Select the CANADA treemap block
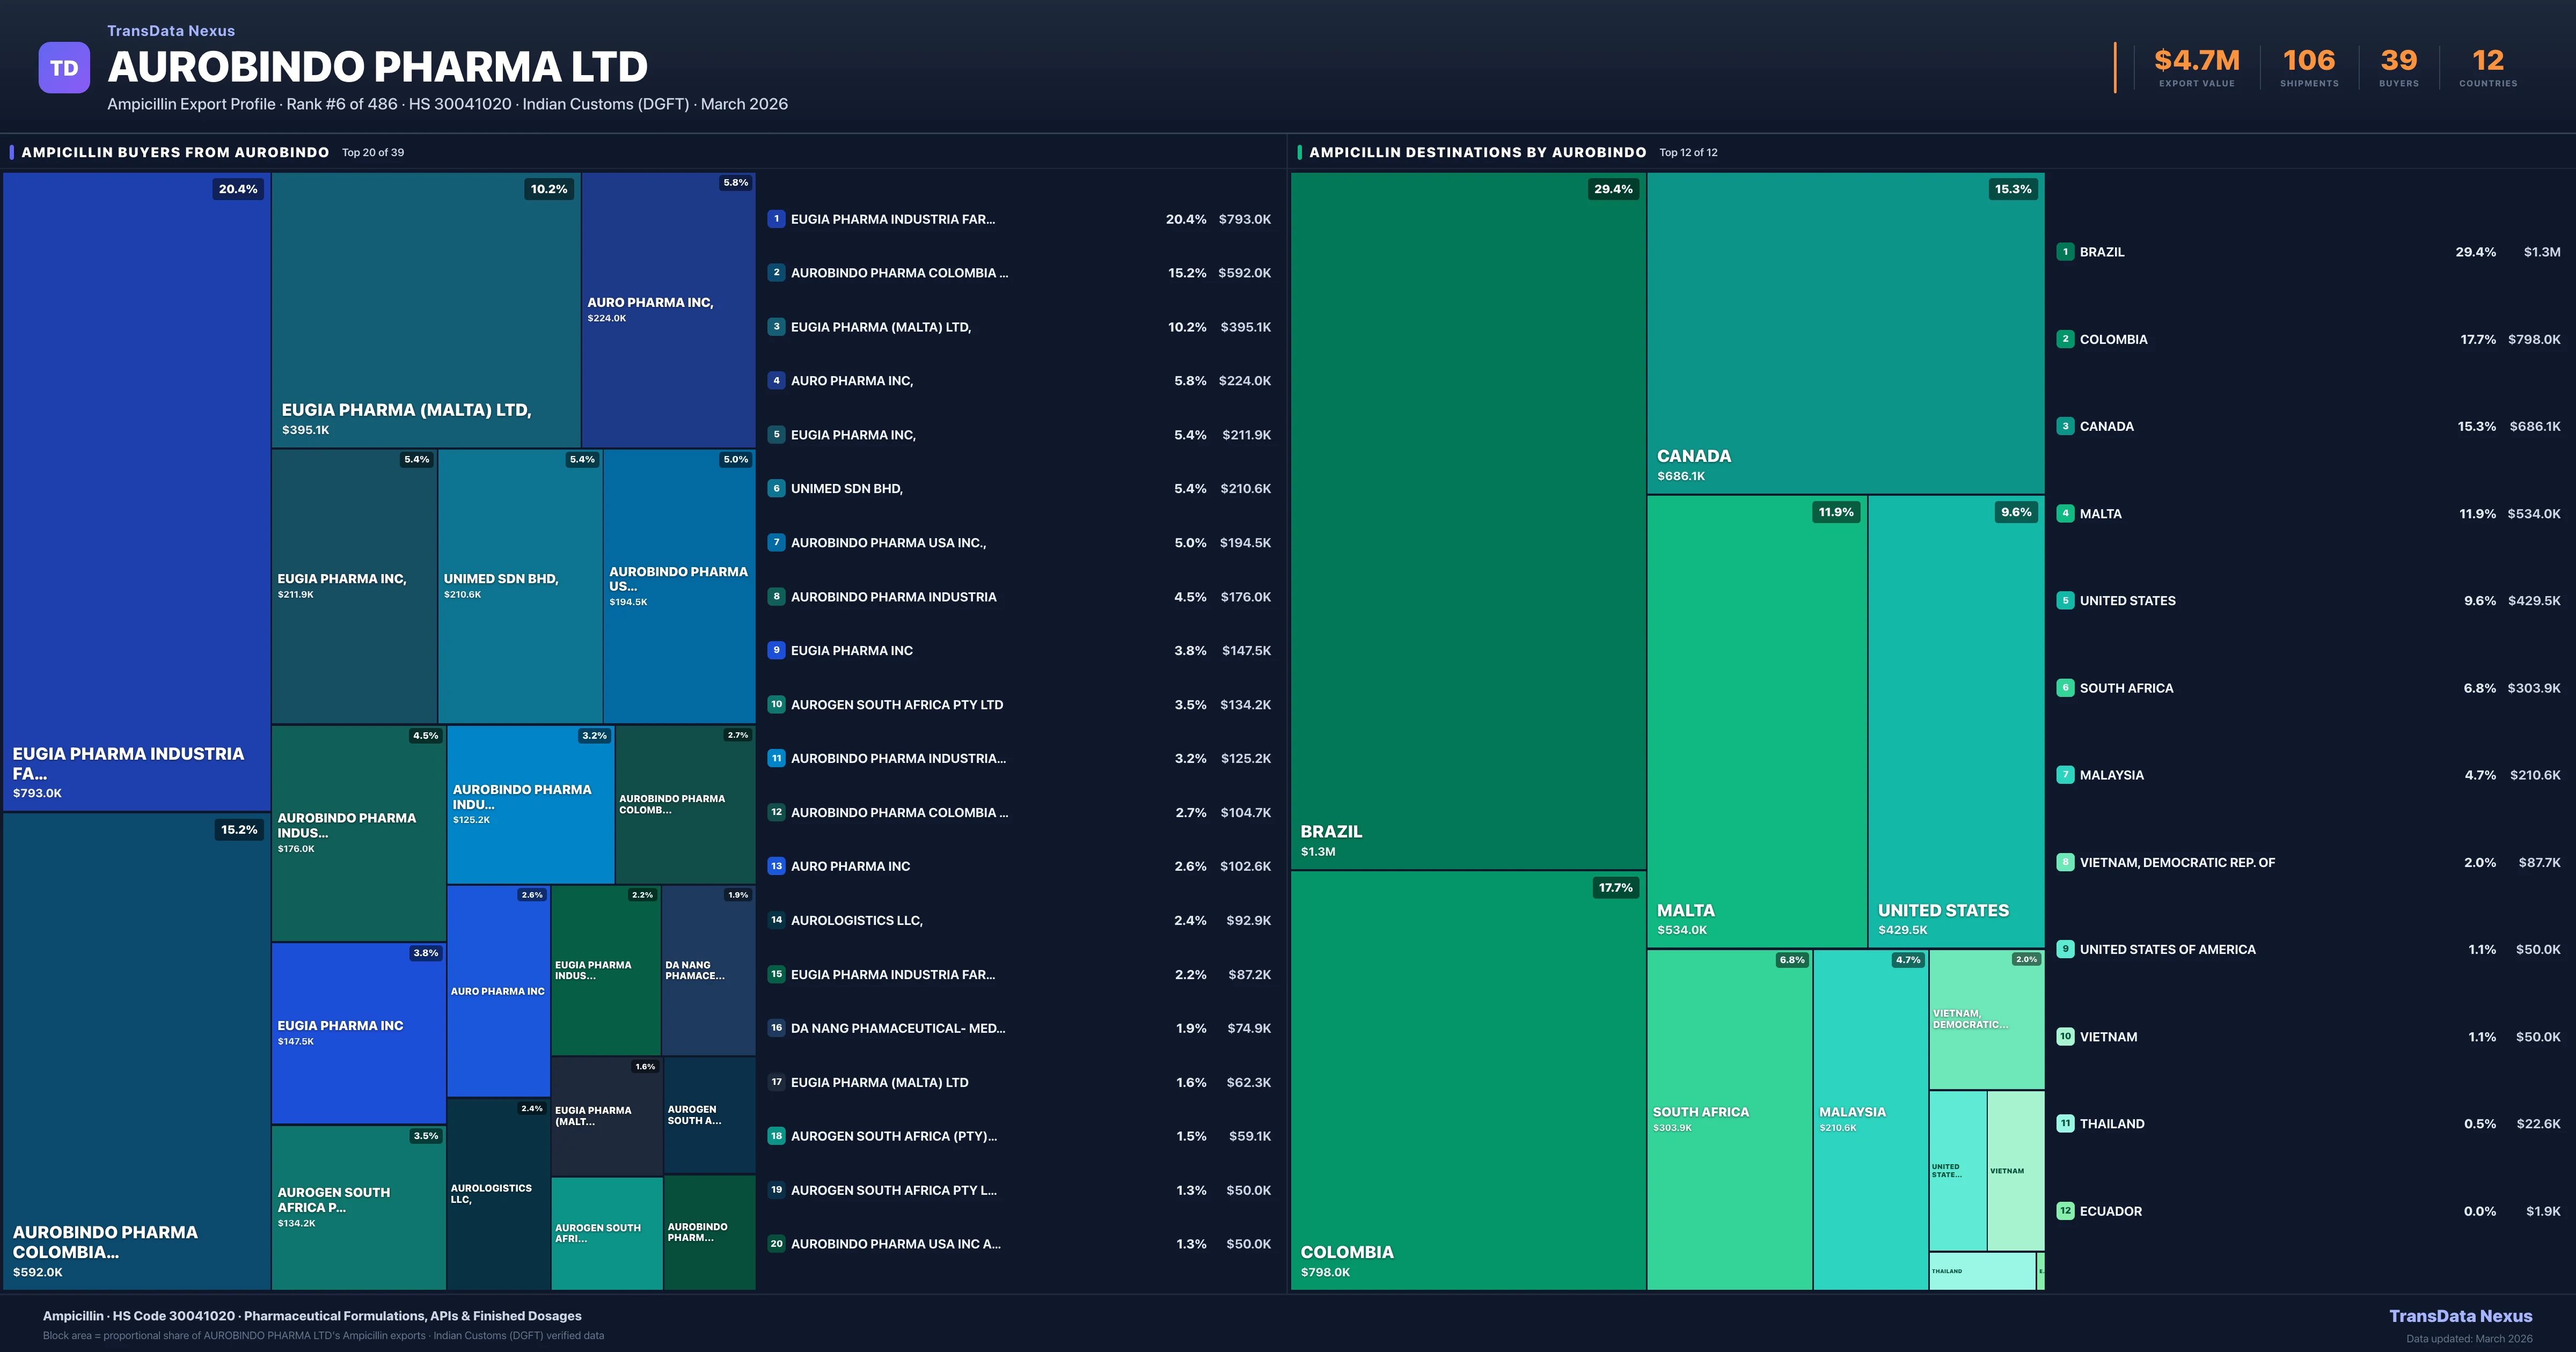2576x1352 pixels. point(1845,333)
